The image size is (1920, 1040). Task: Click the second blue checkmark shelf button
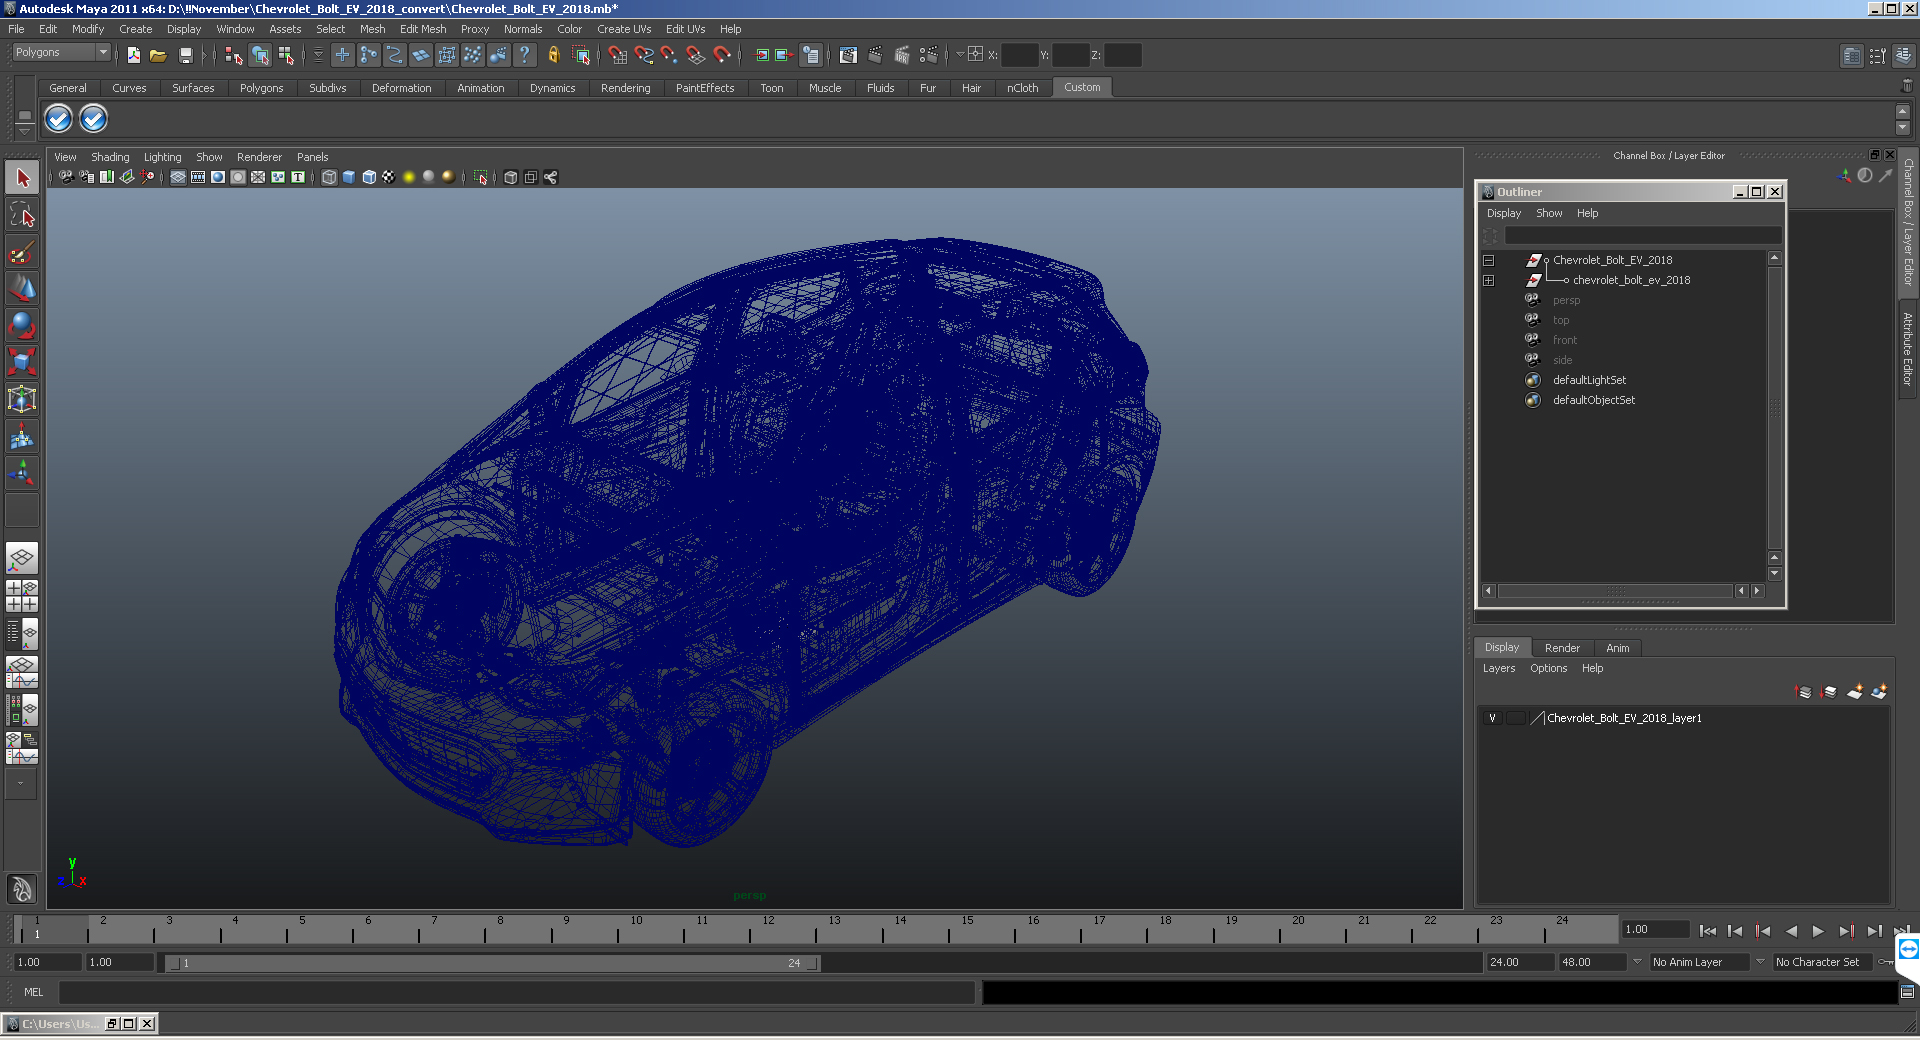click(93, 119)
